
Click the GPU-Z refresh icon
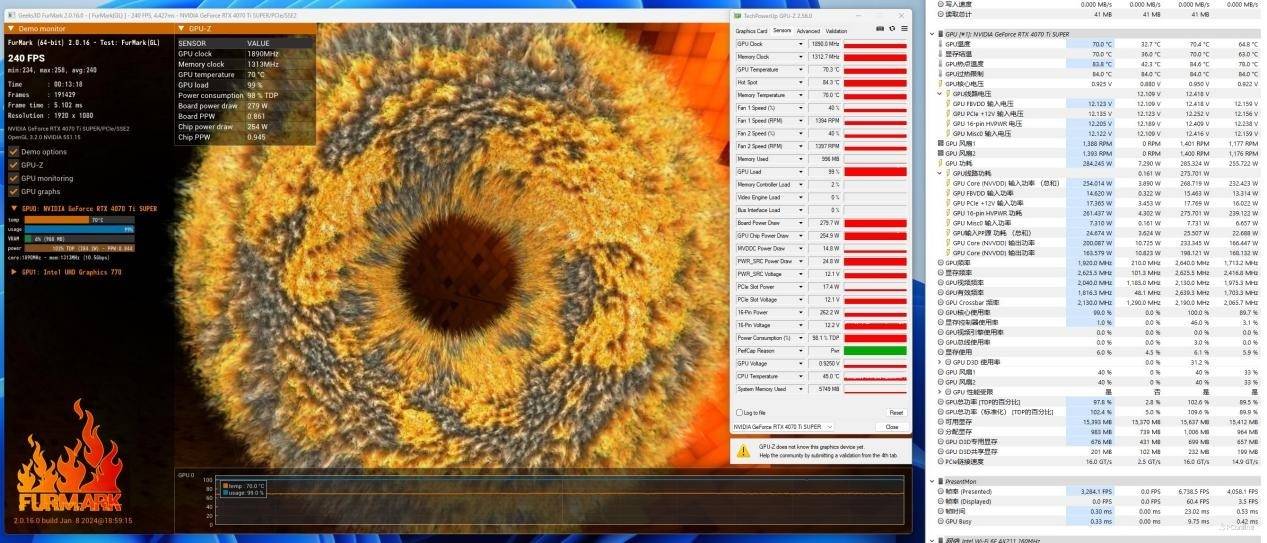(x=891, y=29)
